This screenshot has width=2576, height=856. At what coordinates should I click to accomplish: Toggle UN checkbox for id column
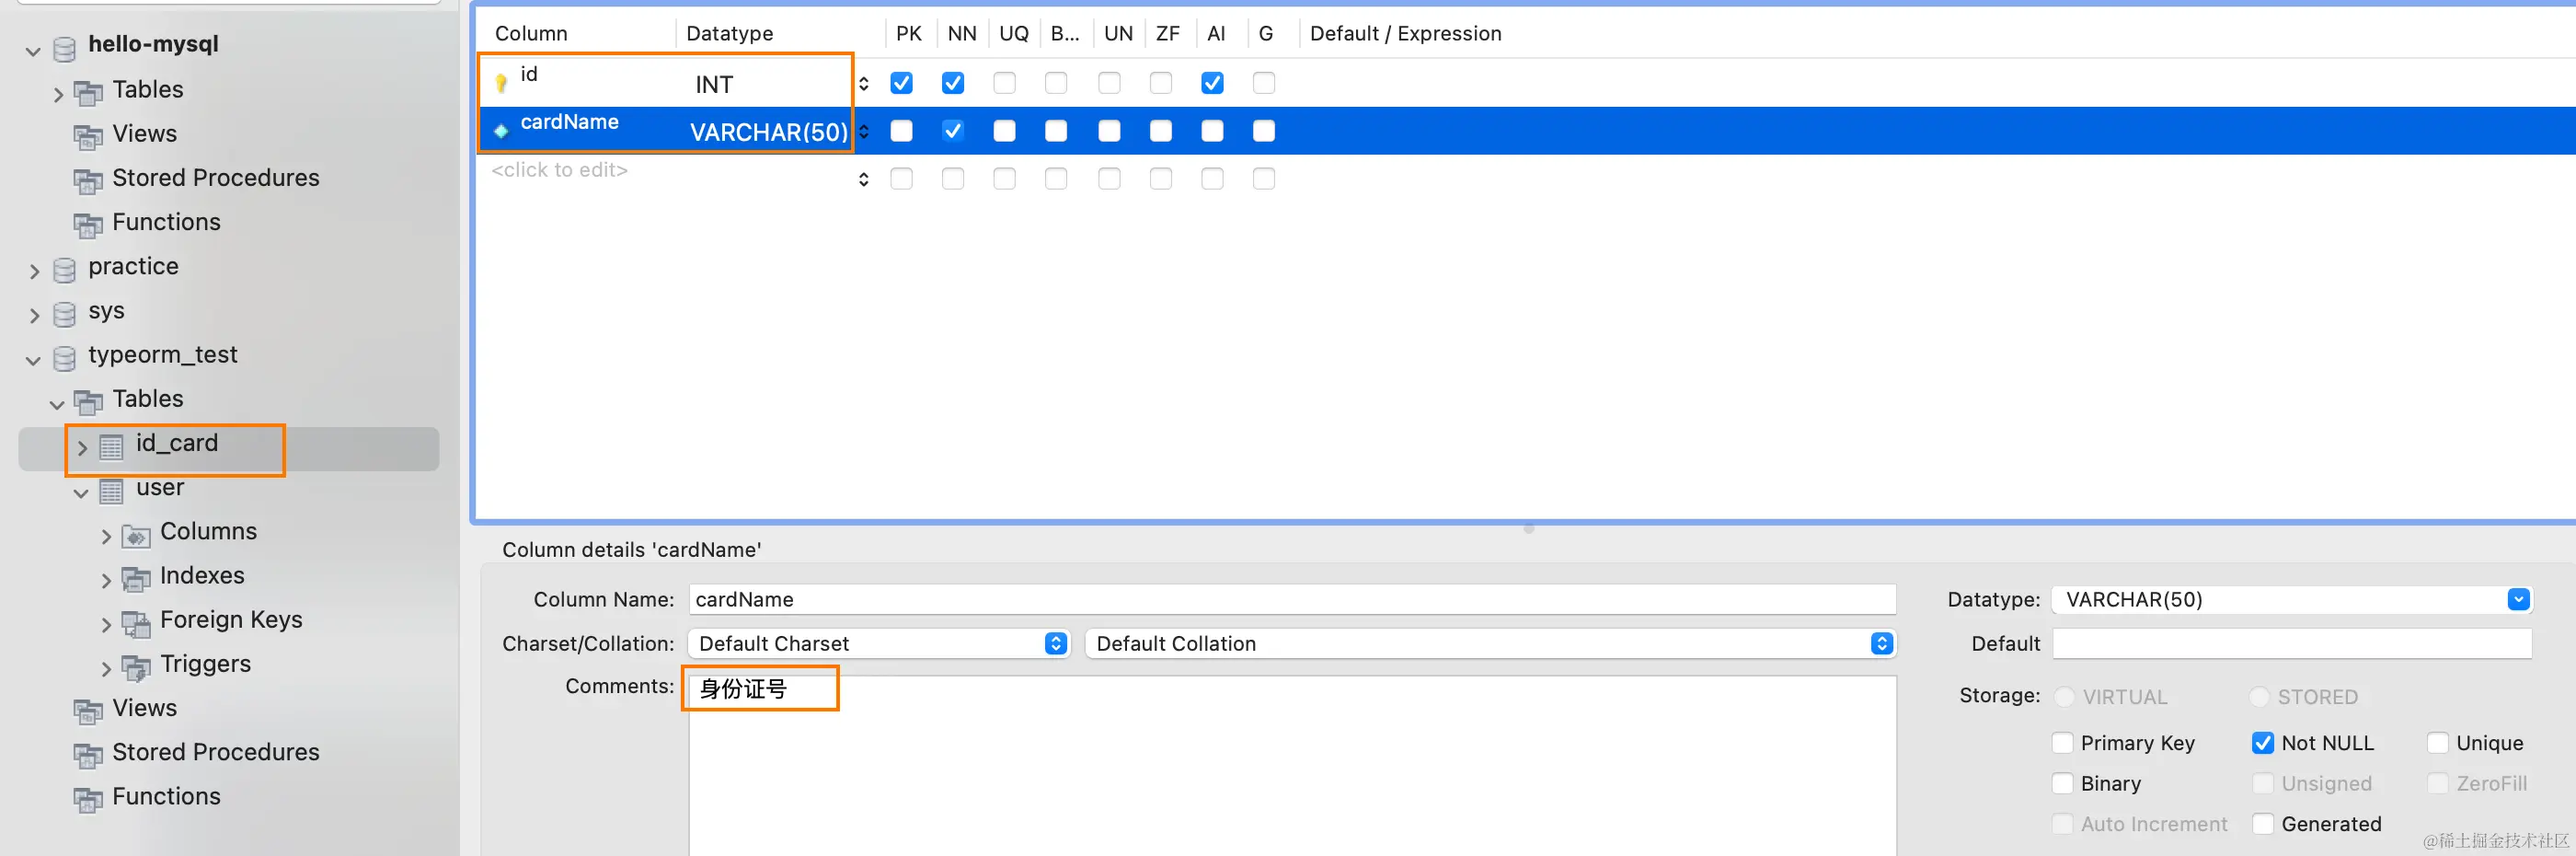click(x=1109, y=83)
